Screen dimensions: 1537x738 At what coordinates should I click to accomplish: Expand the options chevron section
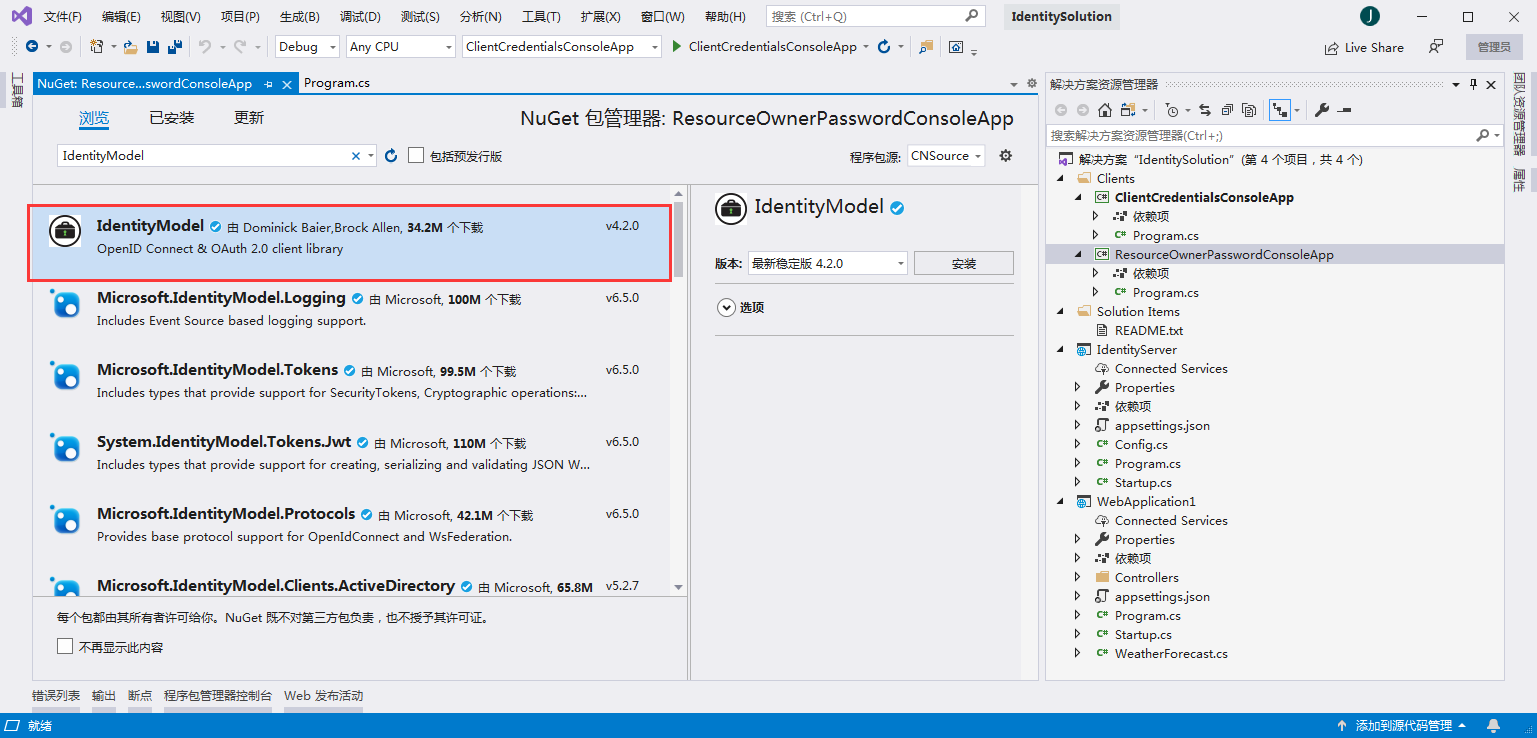[x=726, y=307]
